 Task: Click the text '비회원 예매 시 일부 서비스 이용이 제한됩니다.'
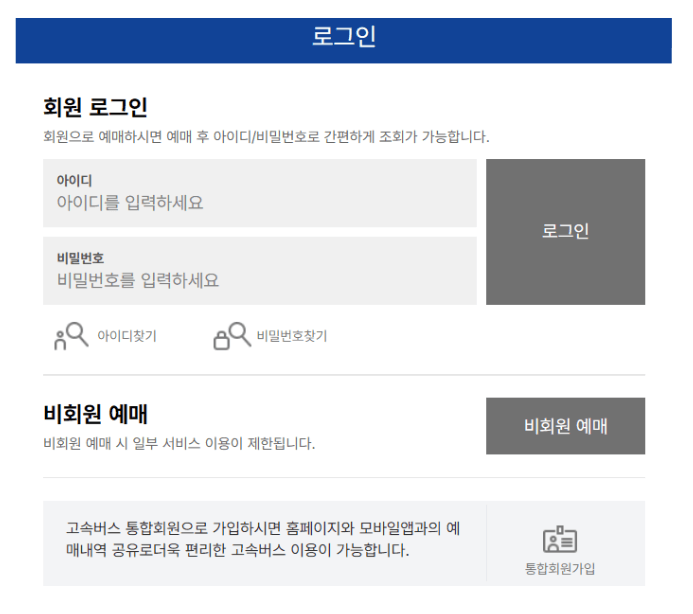[x=179, y=443]
